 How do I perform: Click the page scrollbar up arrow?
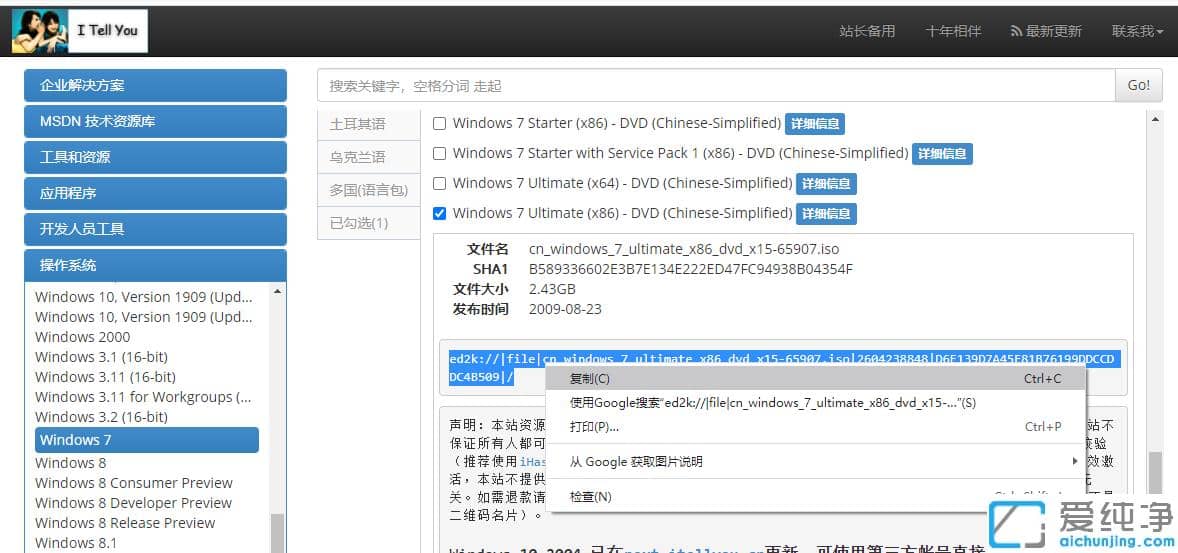point(1155,118)
